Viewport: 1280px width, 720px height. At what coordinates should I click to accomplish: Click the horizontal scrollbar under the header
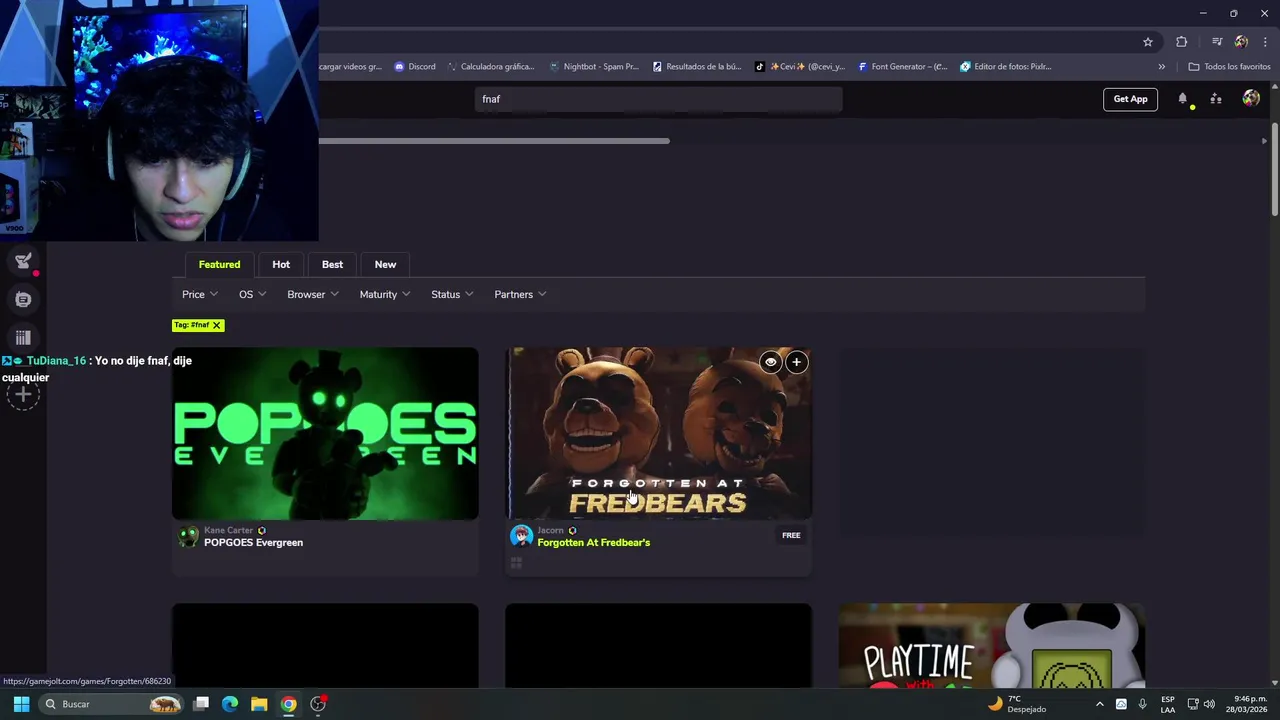tap(495, 141)
